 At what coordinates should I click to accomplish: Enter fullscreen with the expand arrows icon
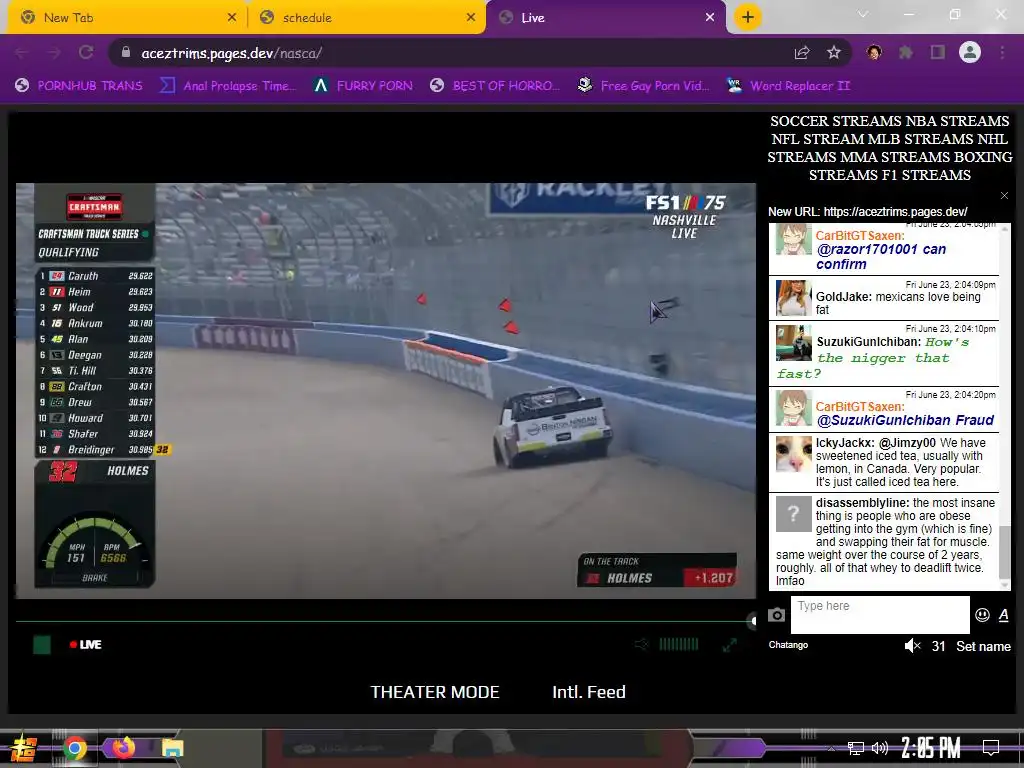(729, 645)
